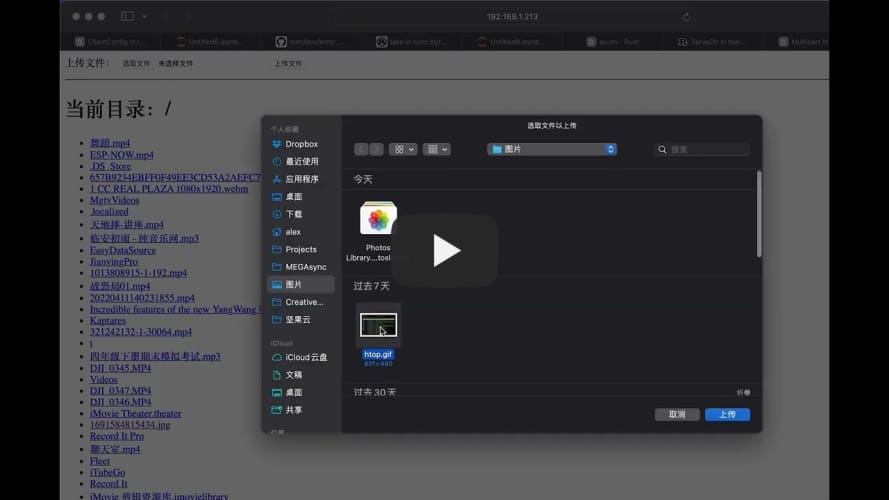This screenshot has height=500, width=889.
Task: Click the 取消 cancel button
Action: tap(677, 414)
